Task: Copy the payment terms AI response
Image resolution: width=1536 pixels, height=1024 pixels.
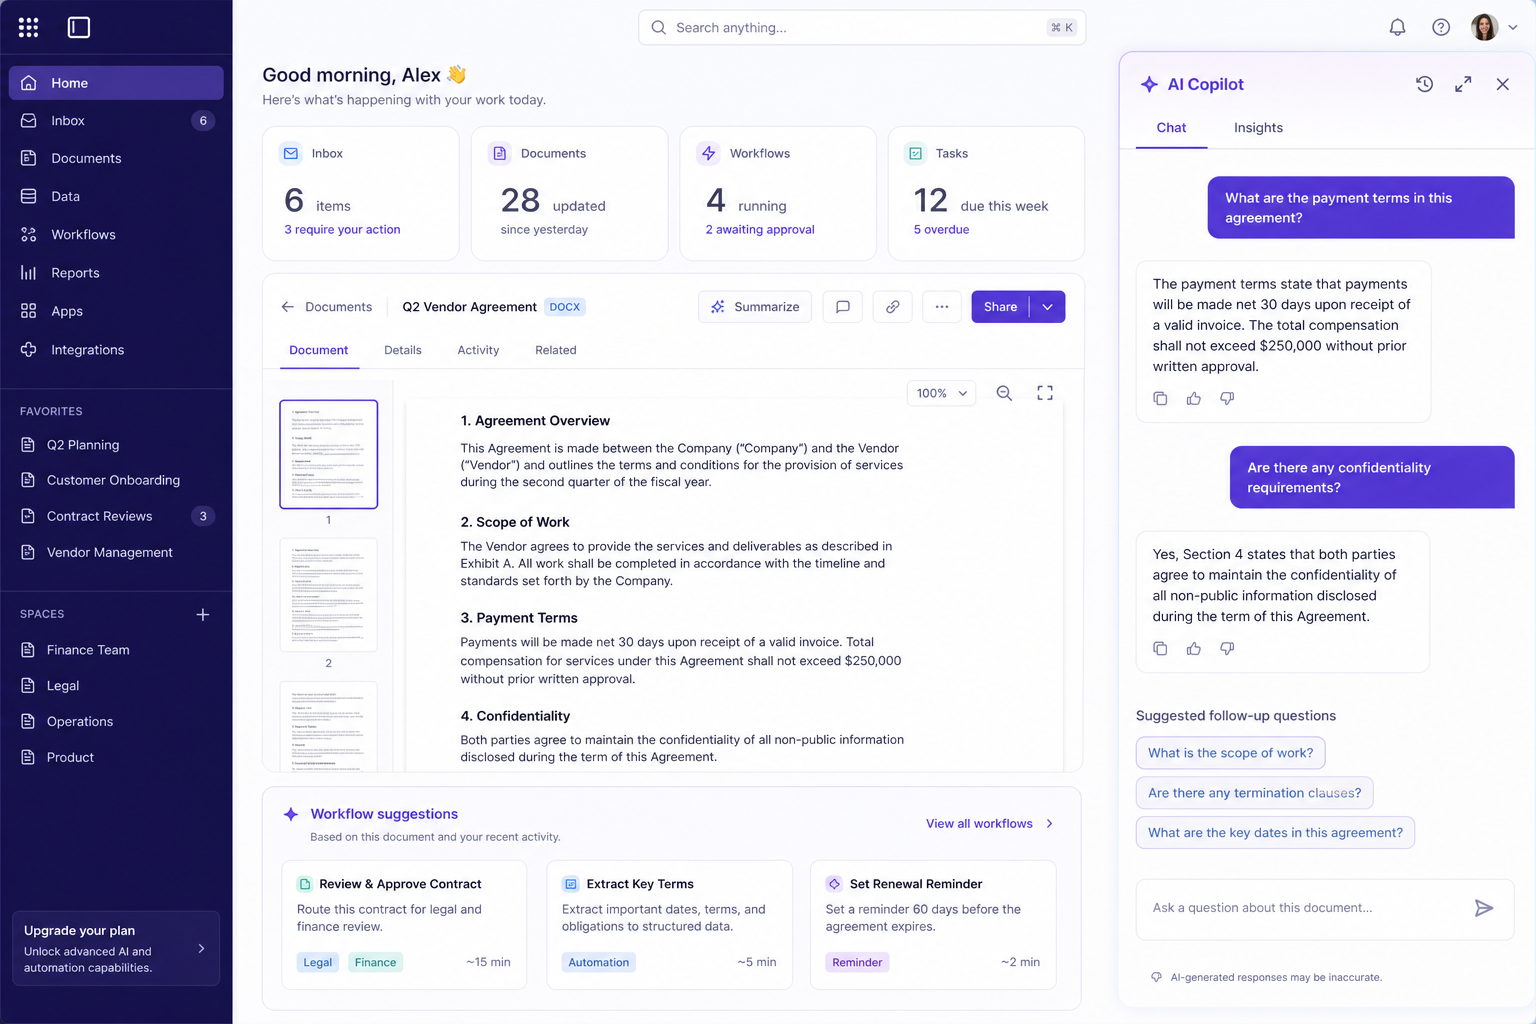Action: tap(1160, 398)
